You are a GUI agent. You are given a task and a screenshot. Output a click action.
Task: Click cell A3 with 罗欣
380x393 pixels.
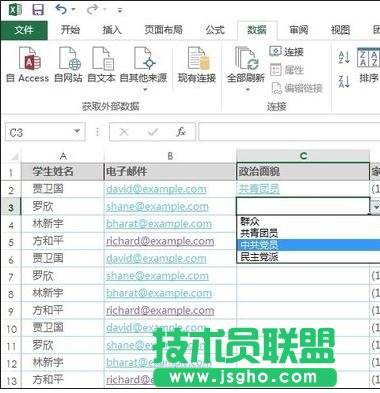tap(63, 207)
